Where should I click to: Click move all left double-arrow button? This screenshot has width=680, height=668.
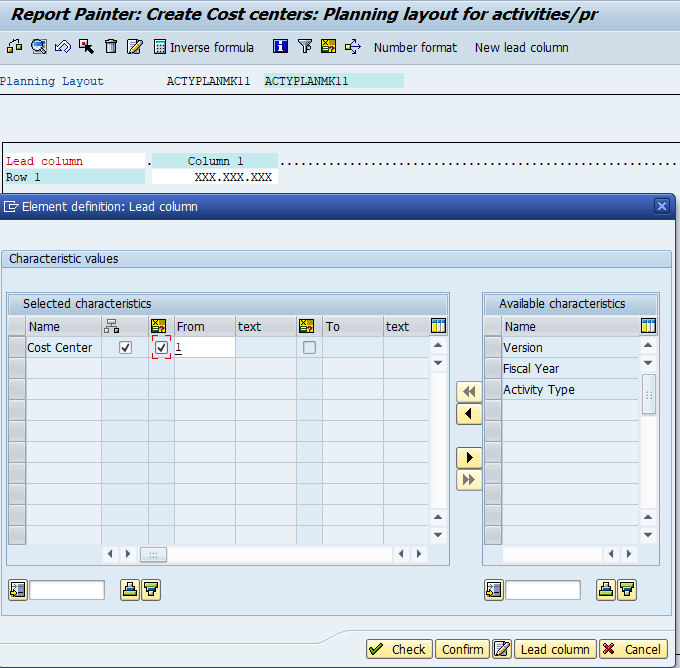coord(468,391)
